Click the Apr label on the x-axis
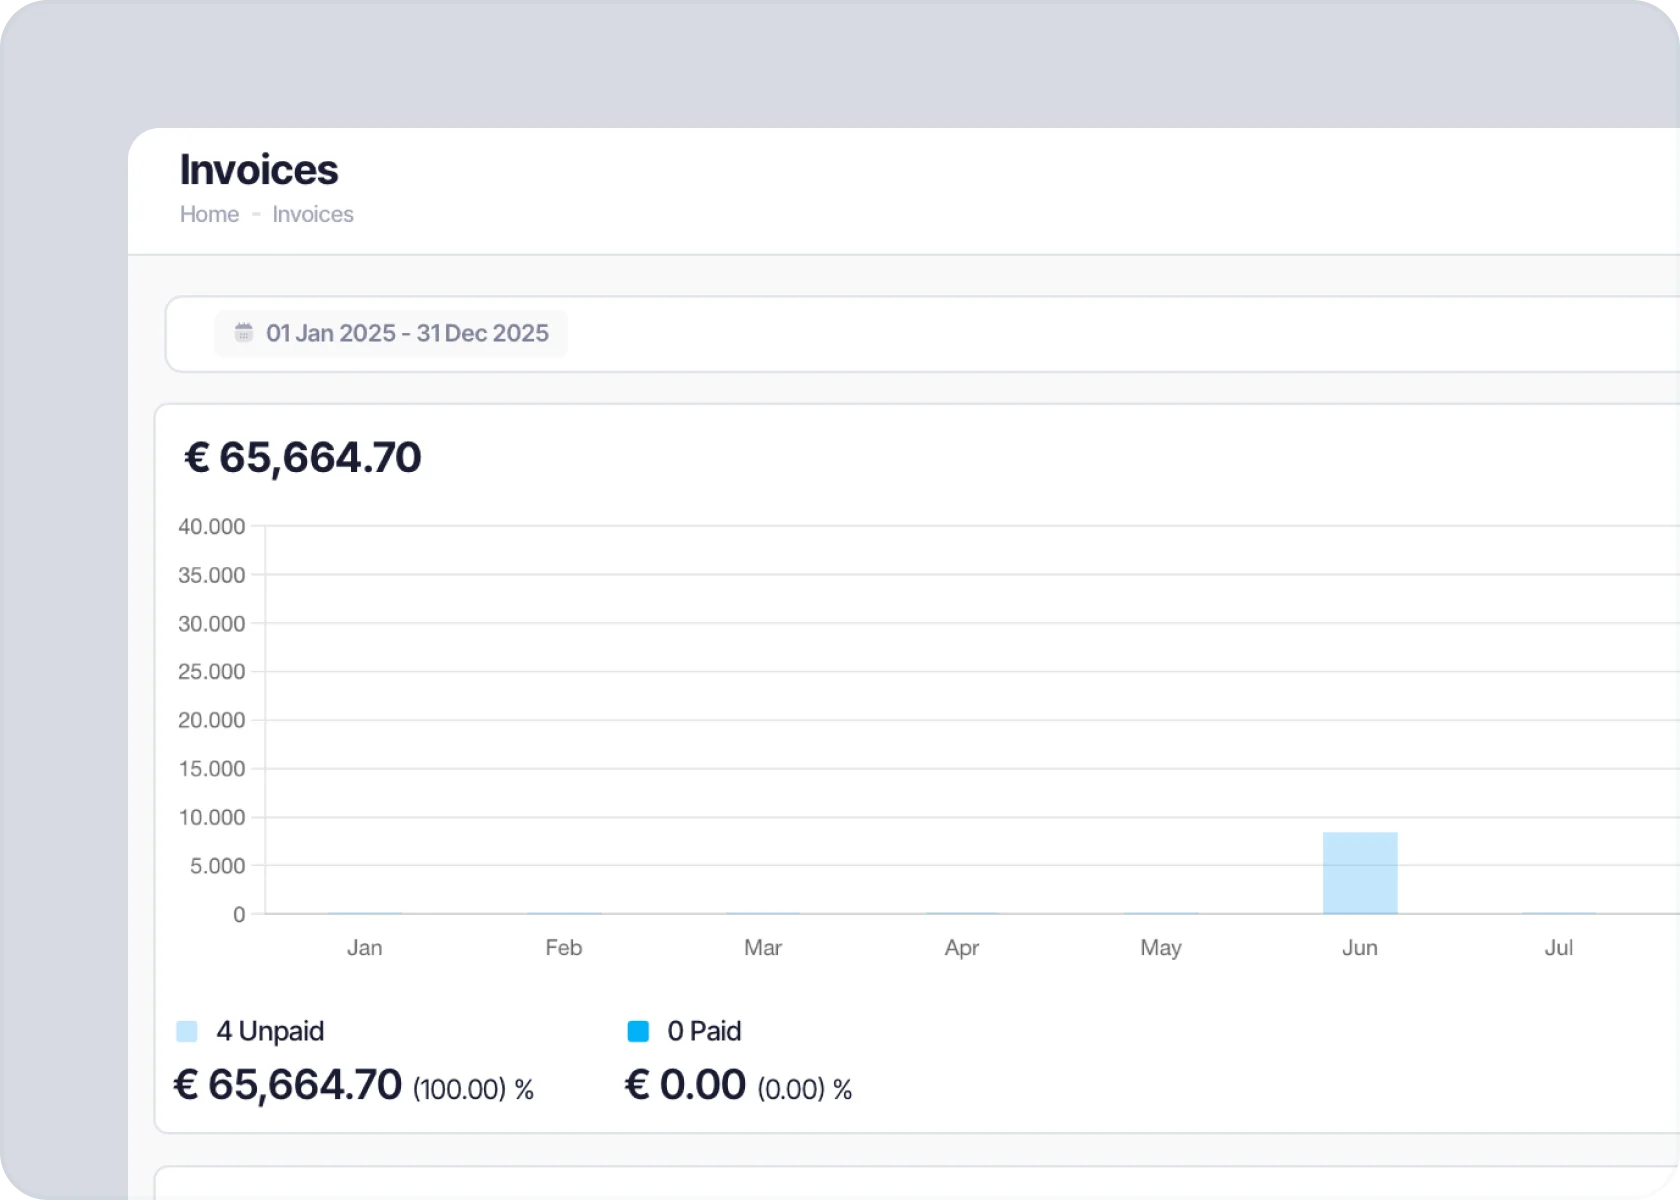1680x1200 pixels. click(x=962, y=948)
